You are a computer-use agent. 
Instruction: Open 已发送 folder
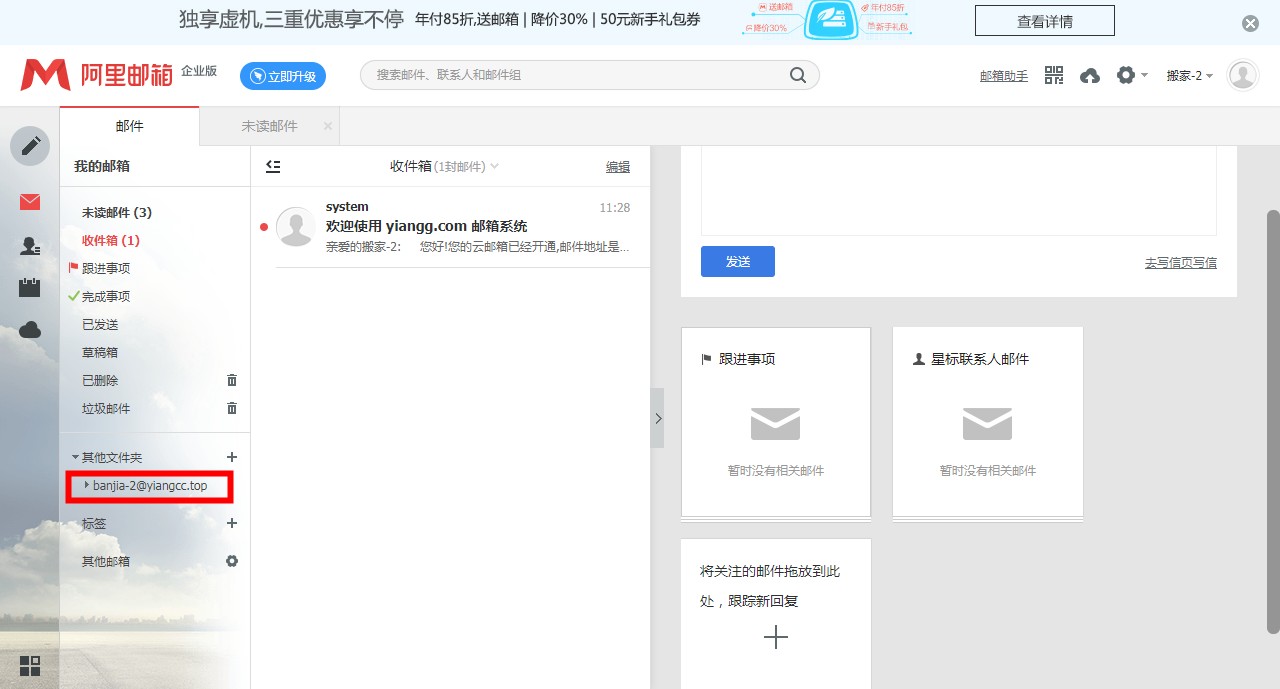100,324
